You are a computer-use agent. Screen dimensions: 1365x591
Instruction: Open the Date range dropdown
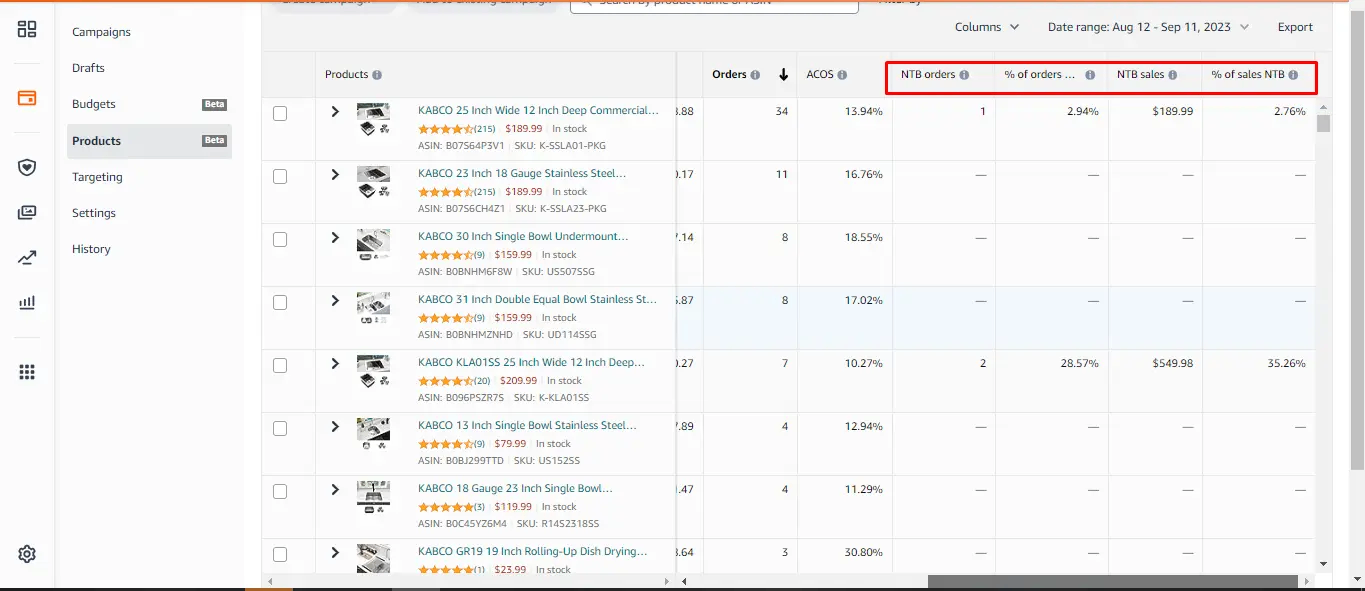pyautogui.click(x=1148, y=27)
